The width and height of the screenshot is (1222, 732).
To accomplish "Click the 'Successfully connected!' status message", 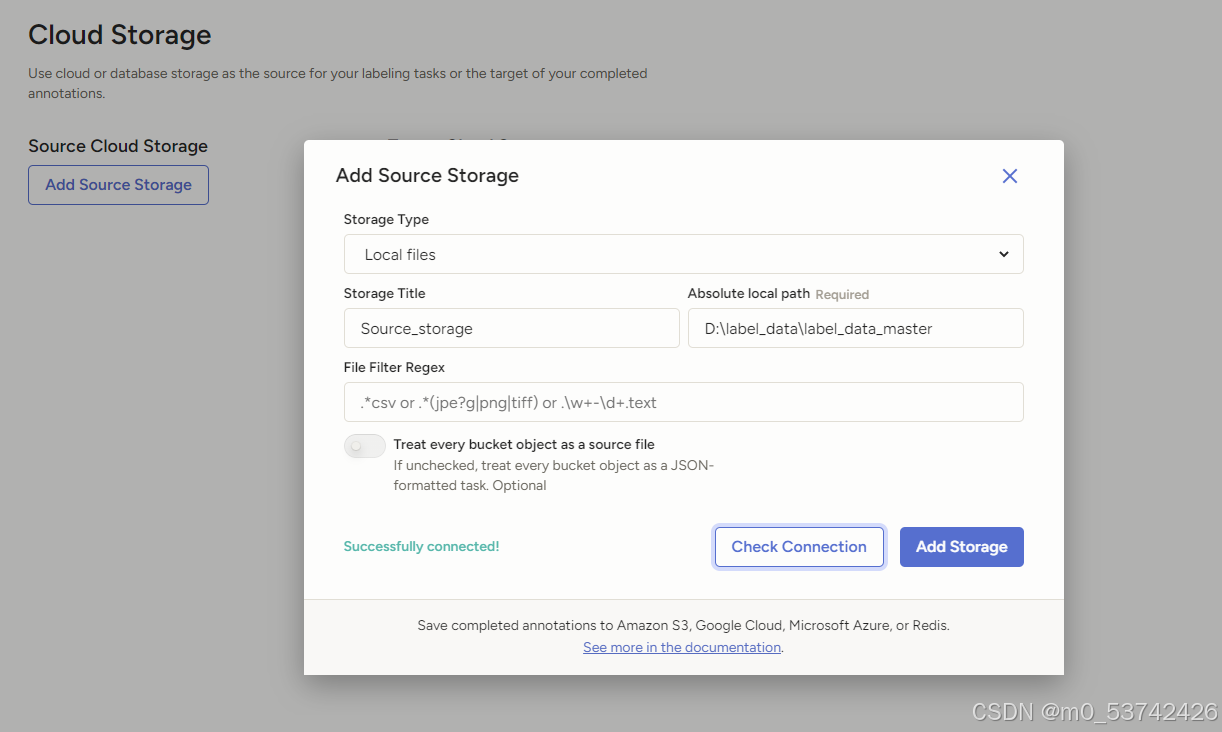I will 421,546.
